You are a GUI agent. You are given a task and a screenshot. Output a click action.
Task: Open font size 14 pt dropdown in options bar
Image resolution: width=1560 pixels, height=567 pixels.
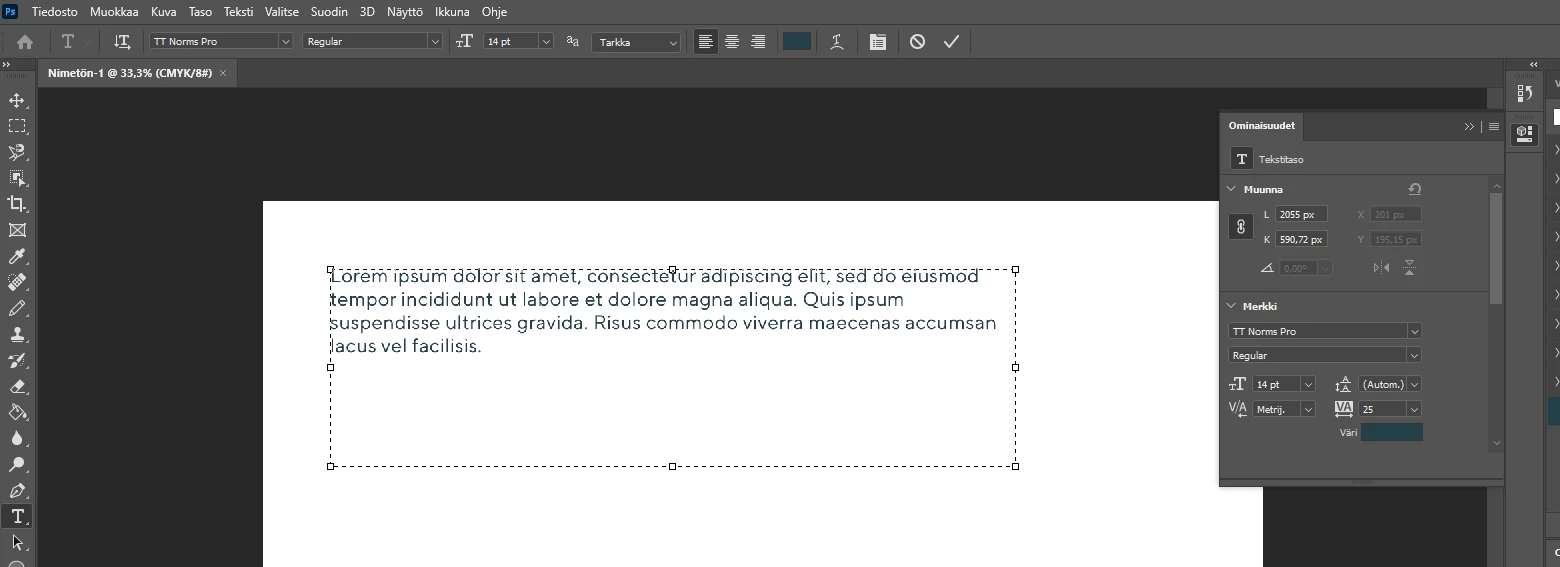click(x=546, y=42)
